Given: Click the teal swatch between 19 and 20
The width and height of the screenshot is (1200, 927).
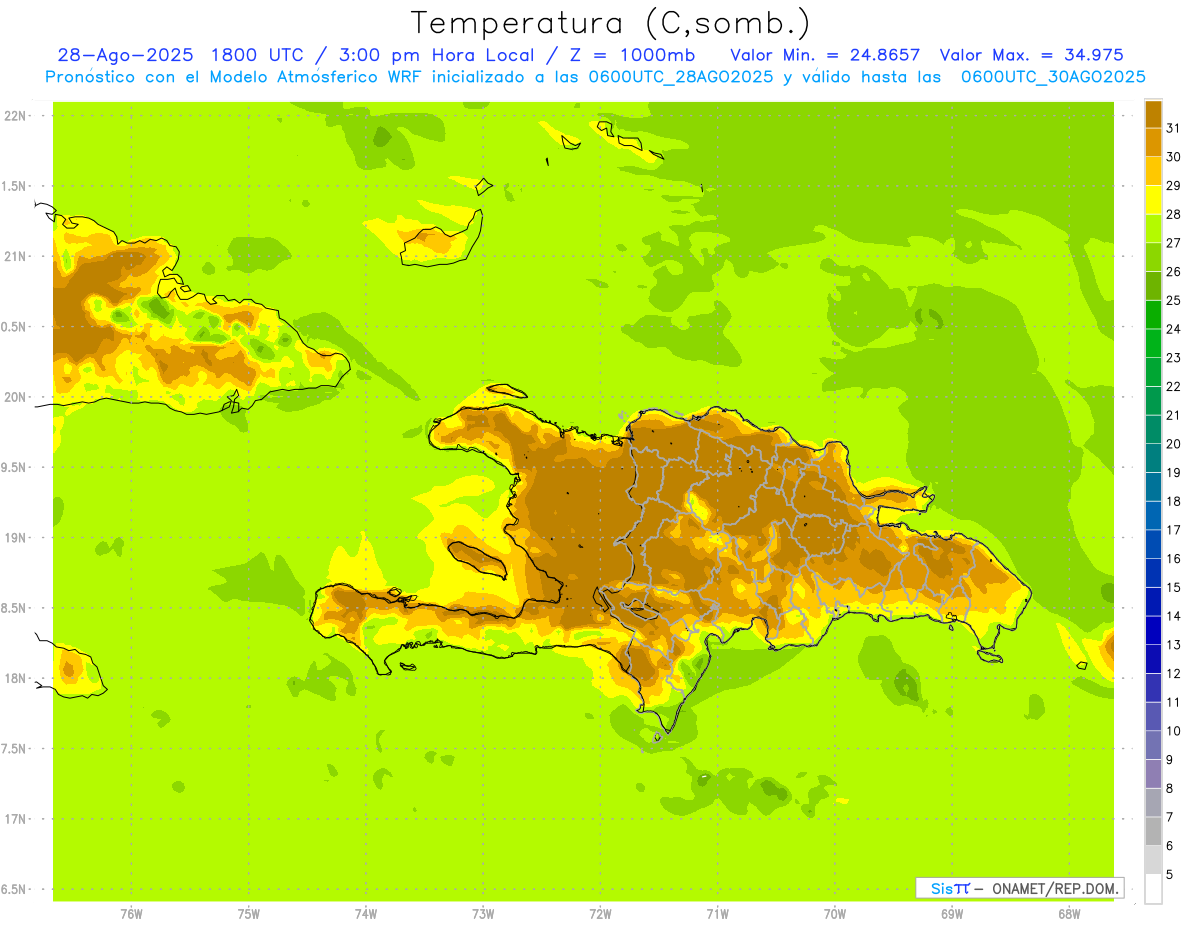Looking at the screenshot, I should click(x=1153, y=457).
